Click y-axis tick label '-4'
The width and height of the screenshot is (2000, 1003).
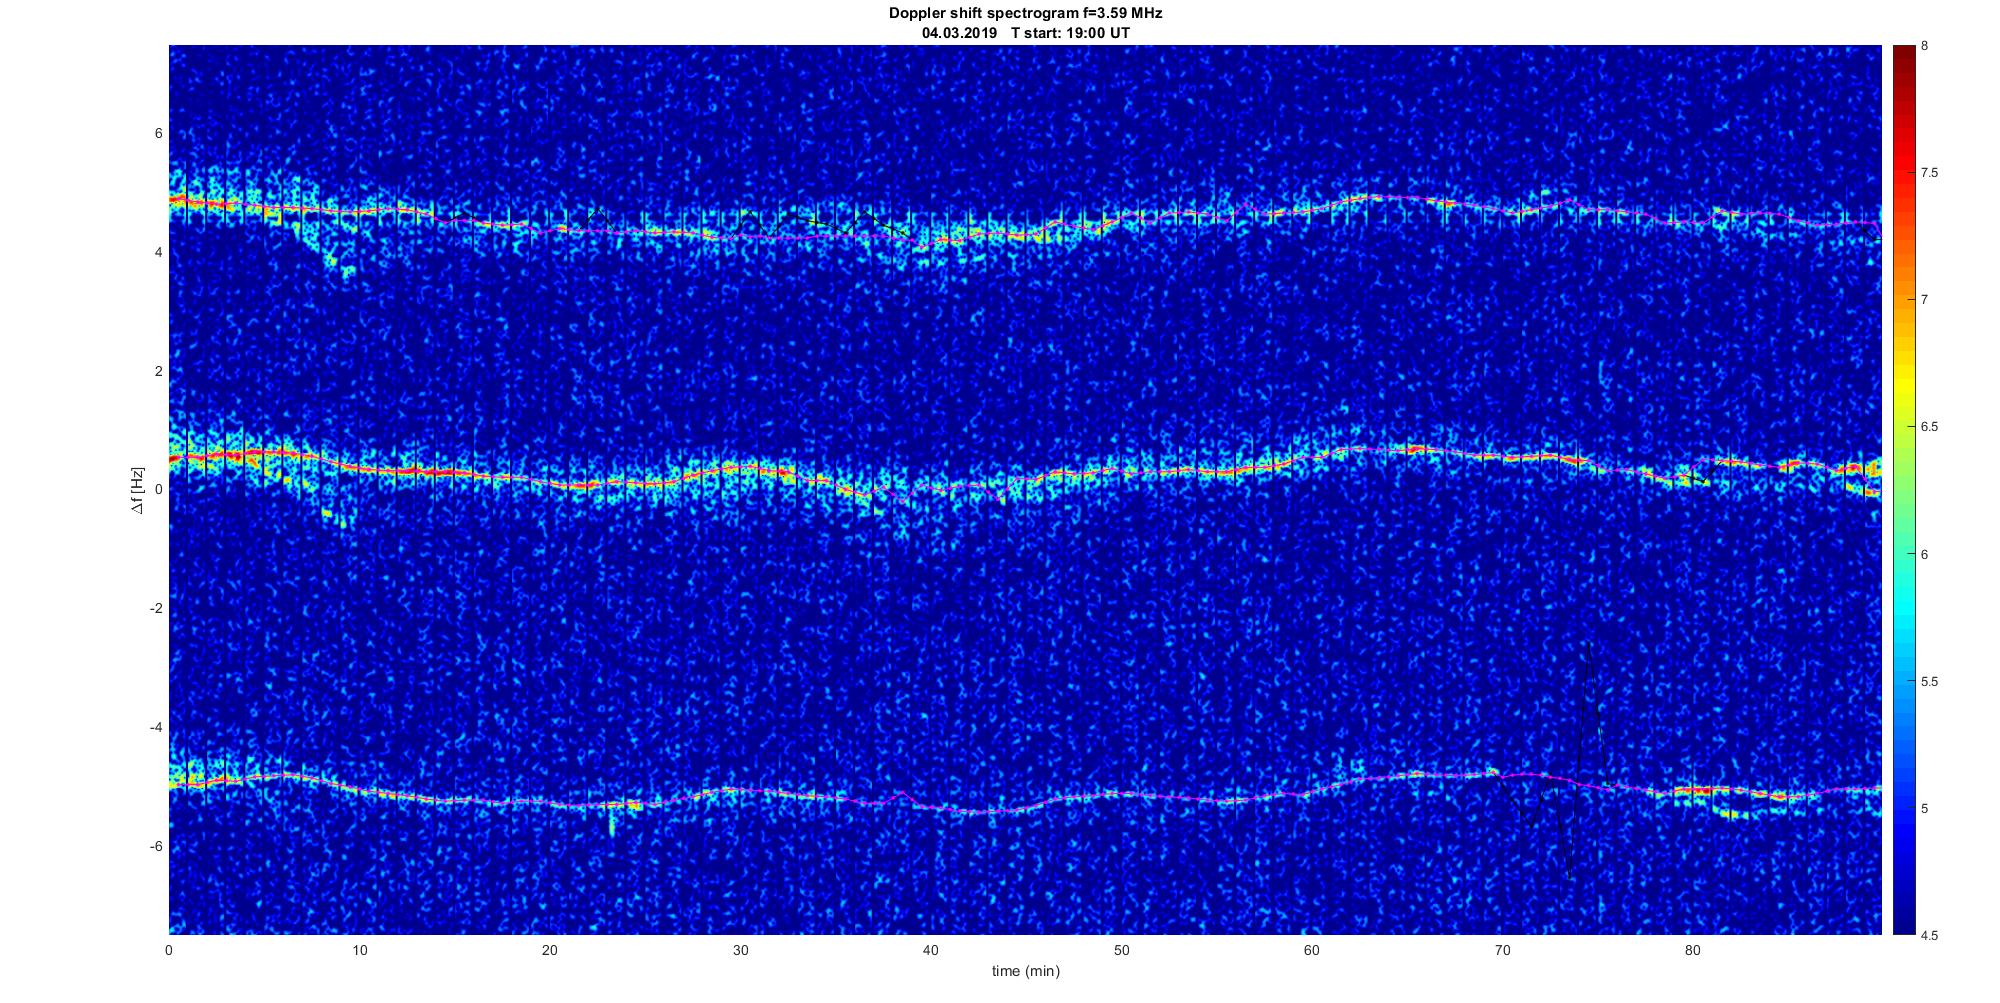[156, 727]
